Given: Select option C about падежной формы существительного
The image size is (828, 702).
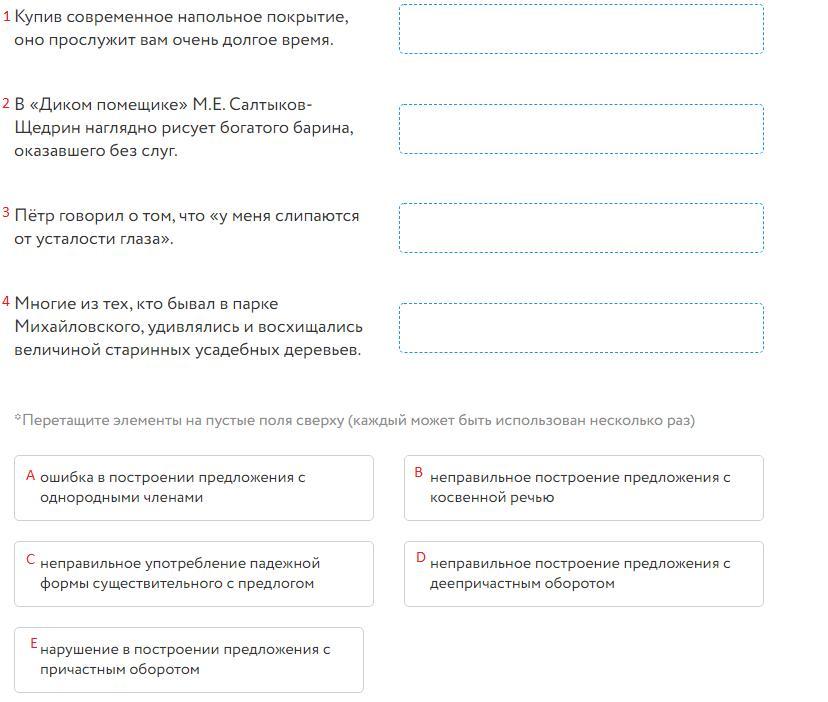Looking at the screenshot, I should coord(194,574).
